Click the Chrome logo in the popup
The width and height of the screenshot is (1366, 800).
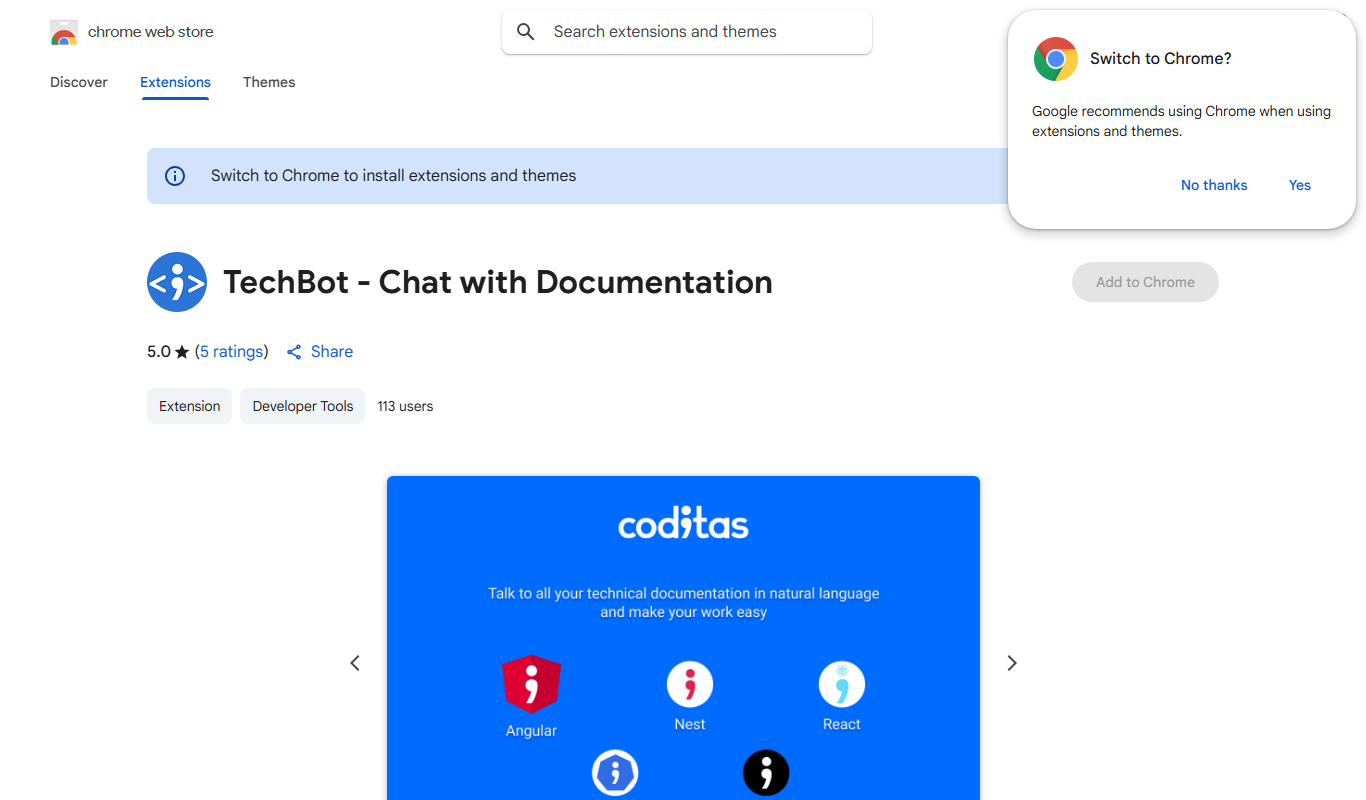coord(1056,59)
